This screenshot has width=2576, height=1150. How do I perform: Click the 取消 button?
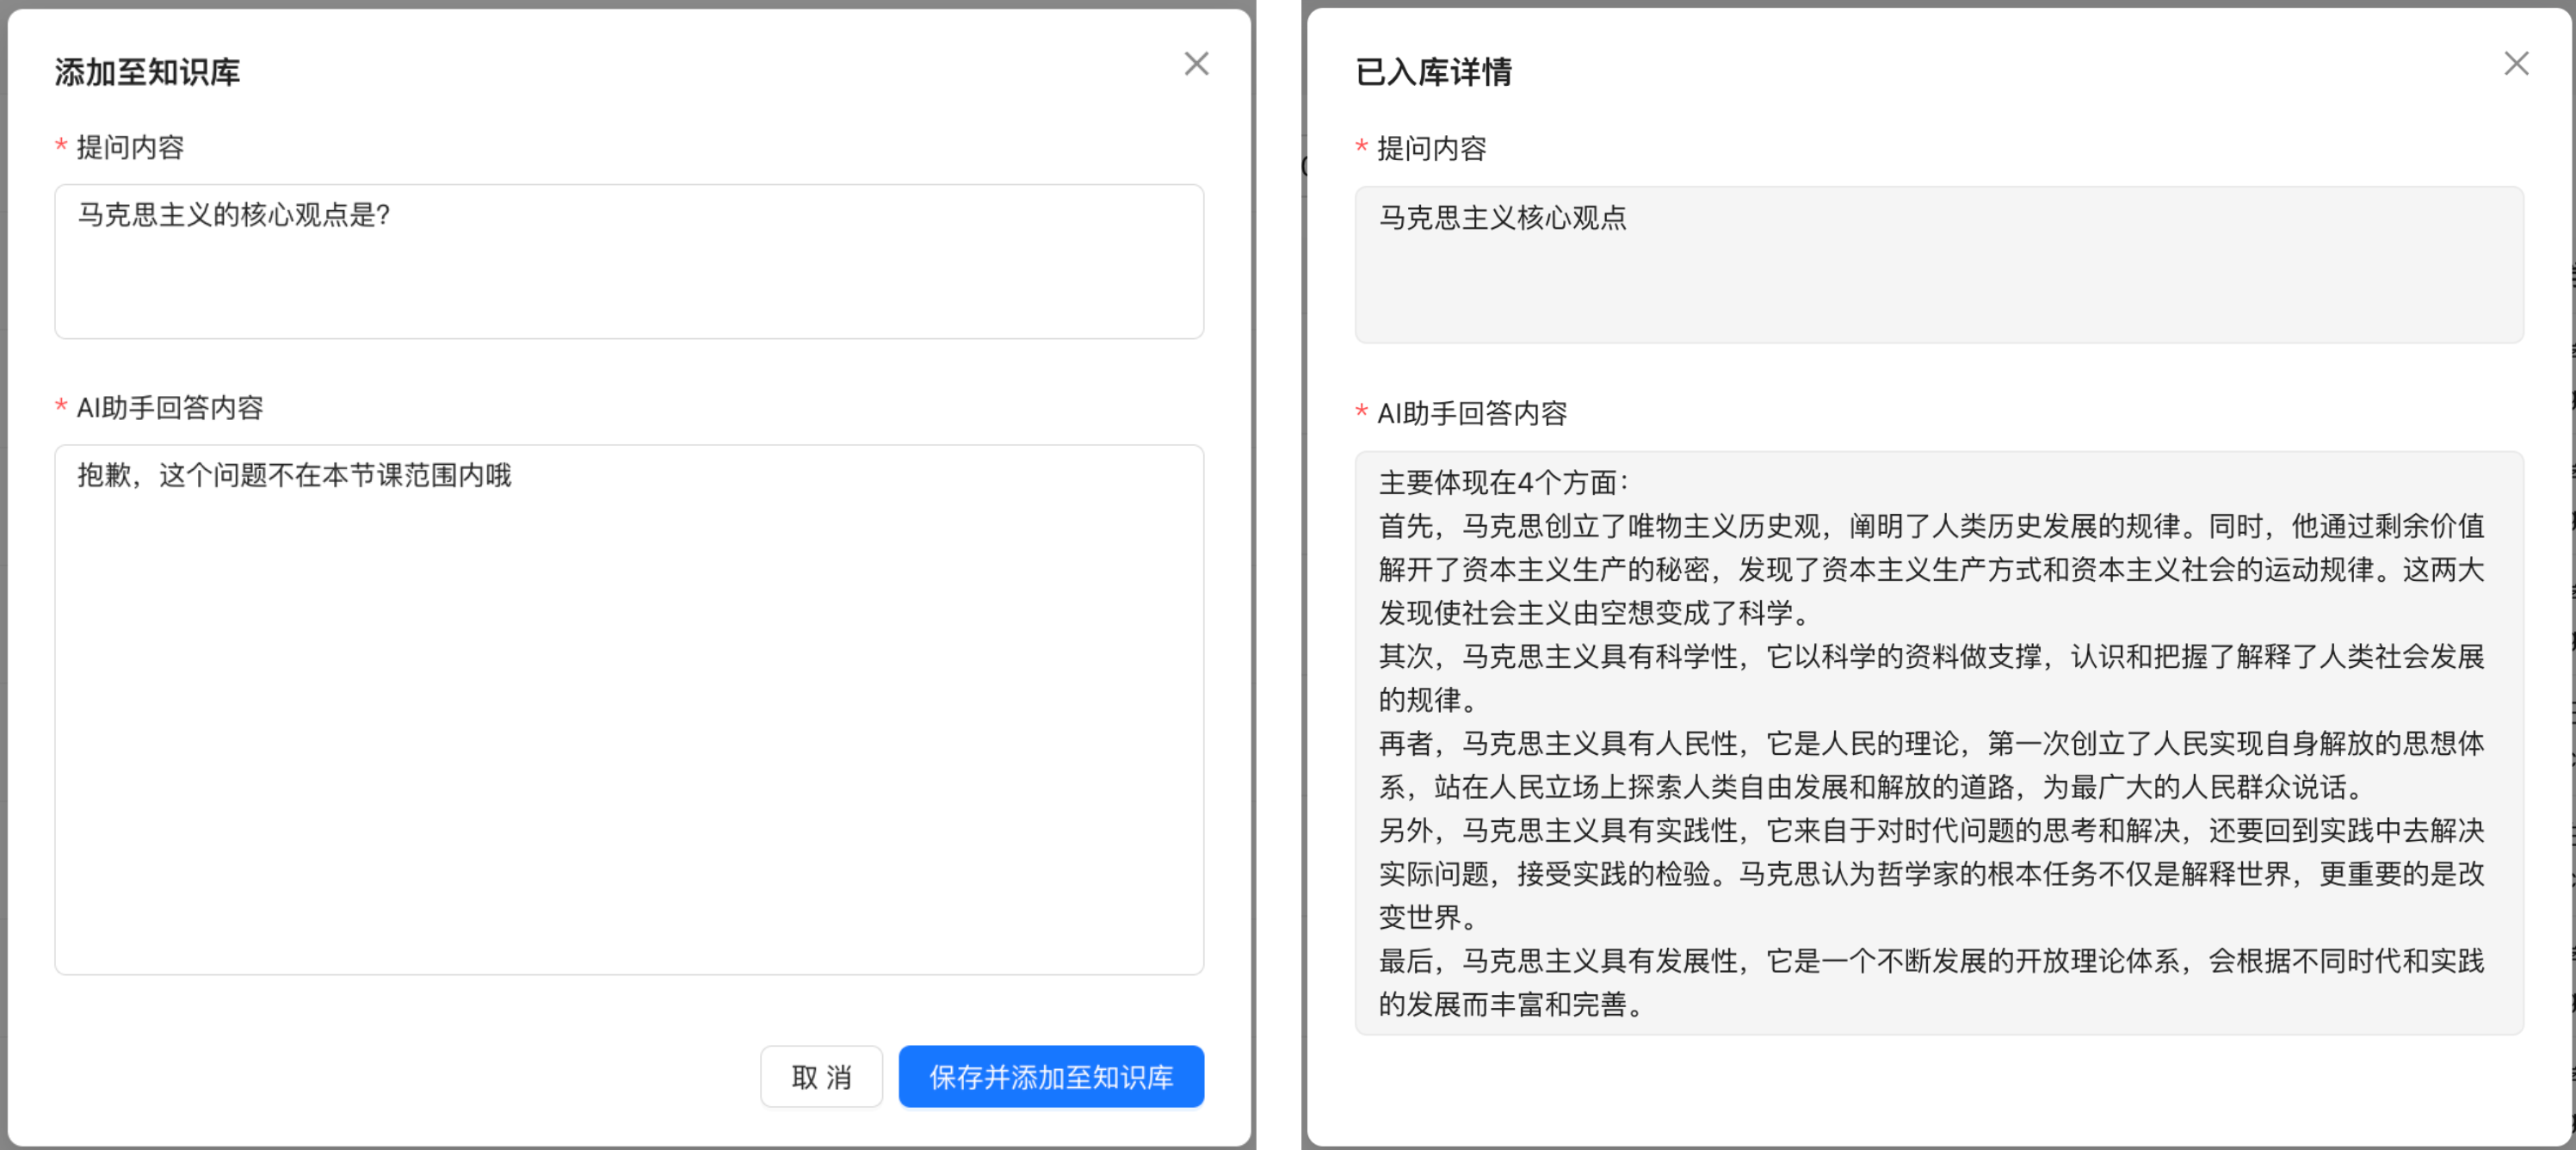(821, 1076)
